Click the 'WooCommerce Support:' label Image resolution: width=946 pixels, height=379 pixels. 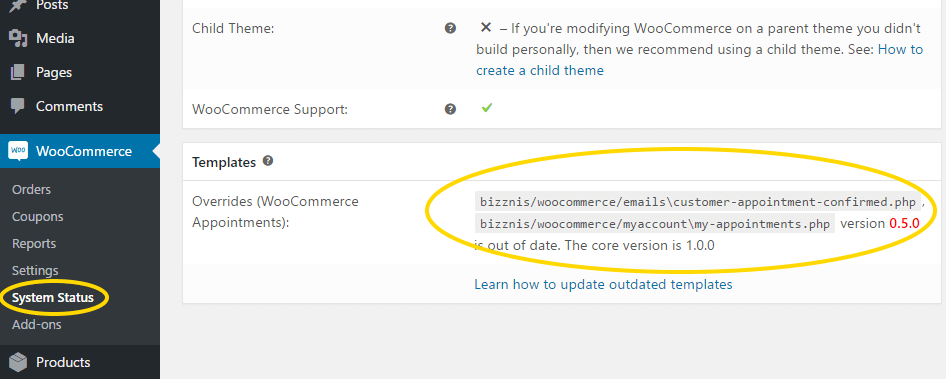pos(270,110)
